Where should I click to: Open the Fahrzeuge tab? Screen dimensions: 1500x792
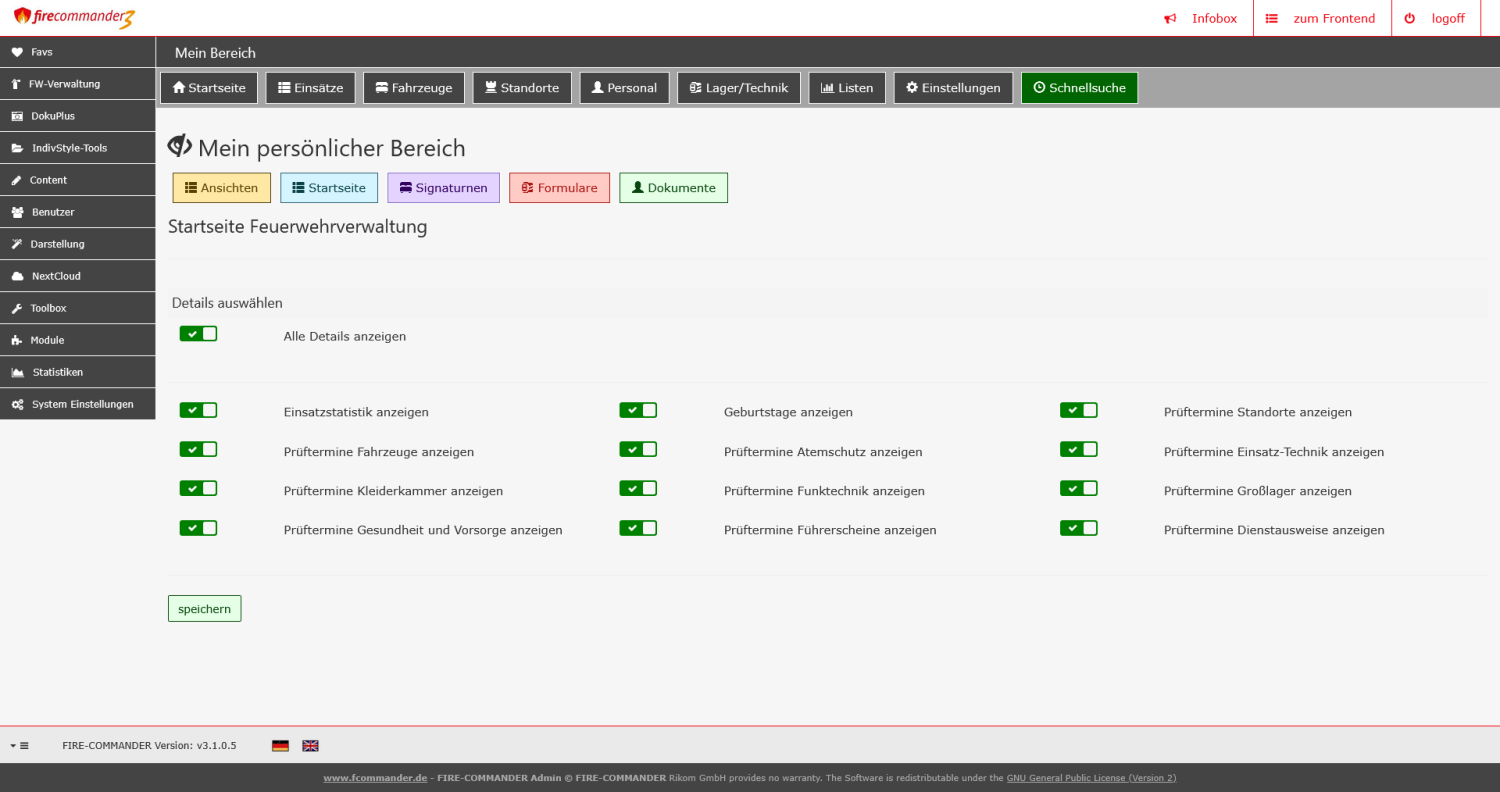pyautogui.click(x=413, y=88)
